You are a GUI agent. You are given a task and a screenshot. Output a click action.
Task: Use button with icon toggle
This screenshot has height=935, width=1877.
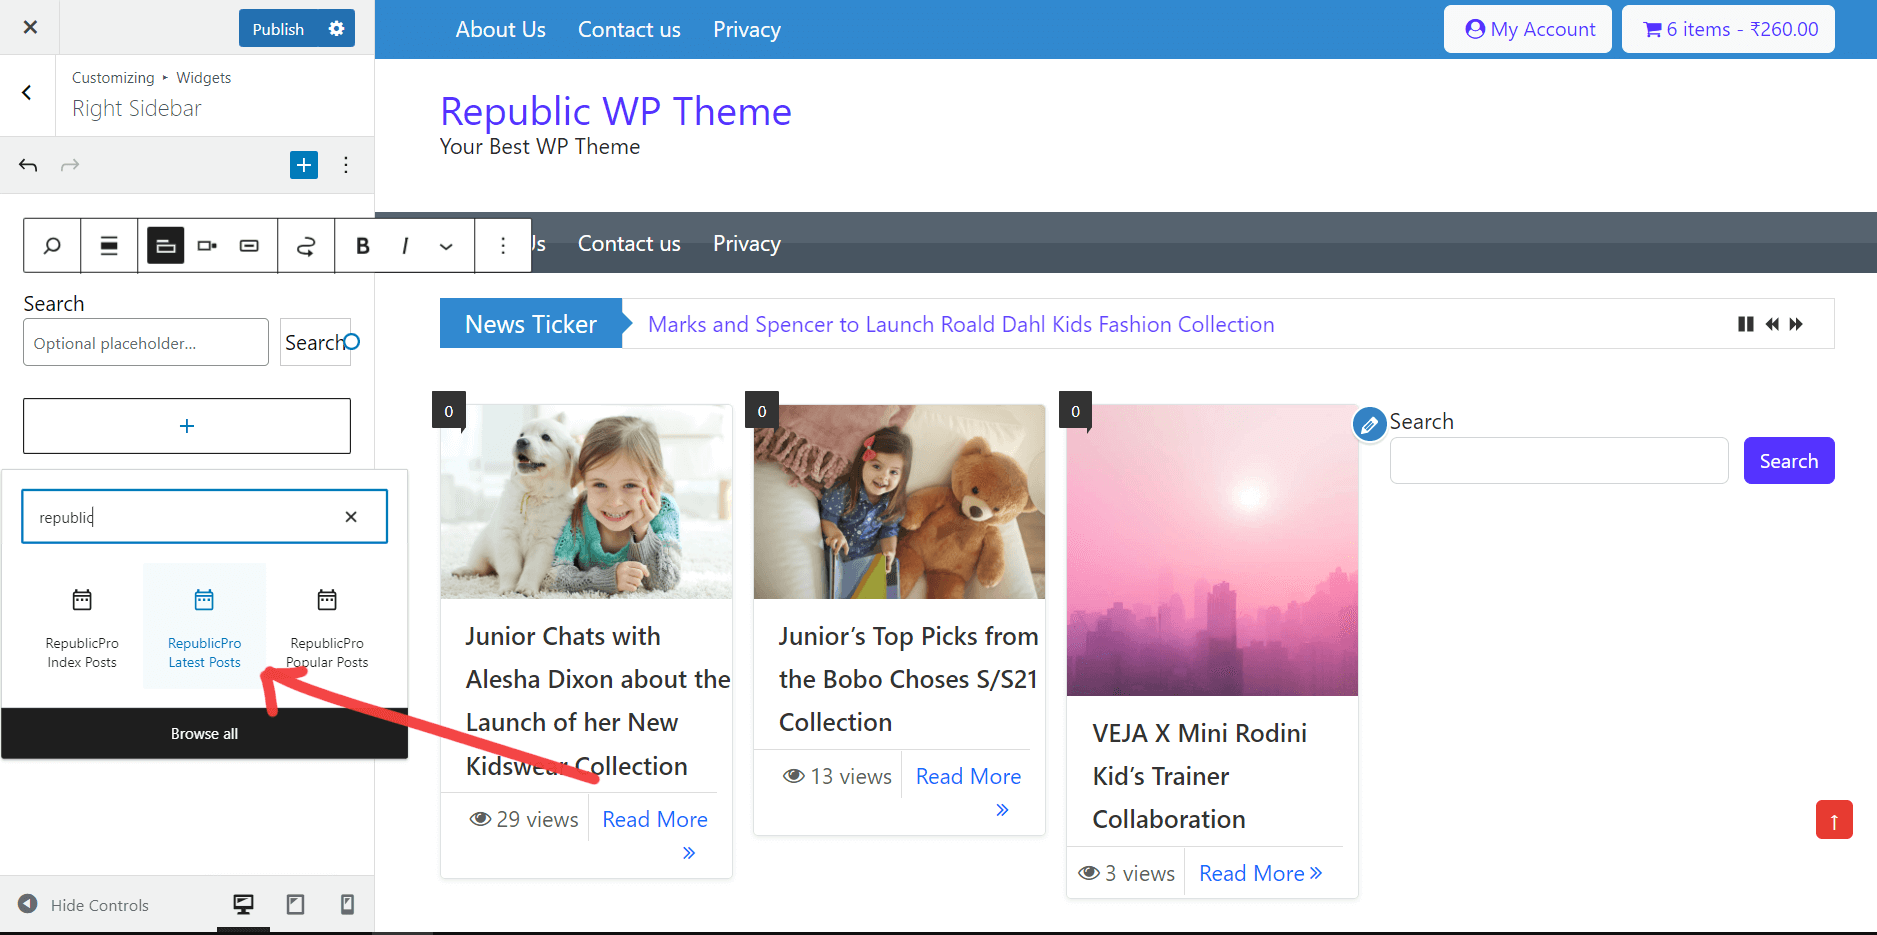click(249, 246)
